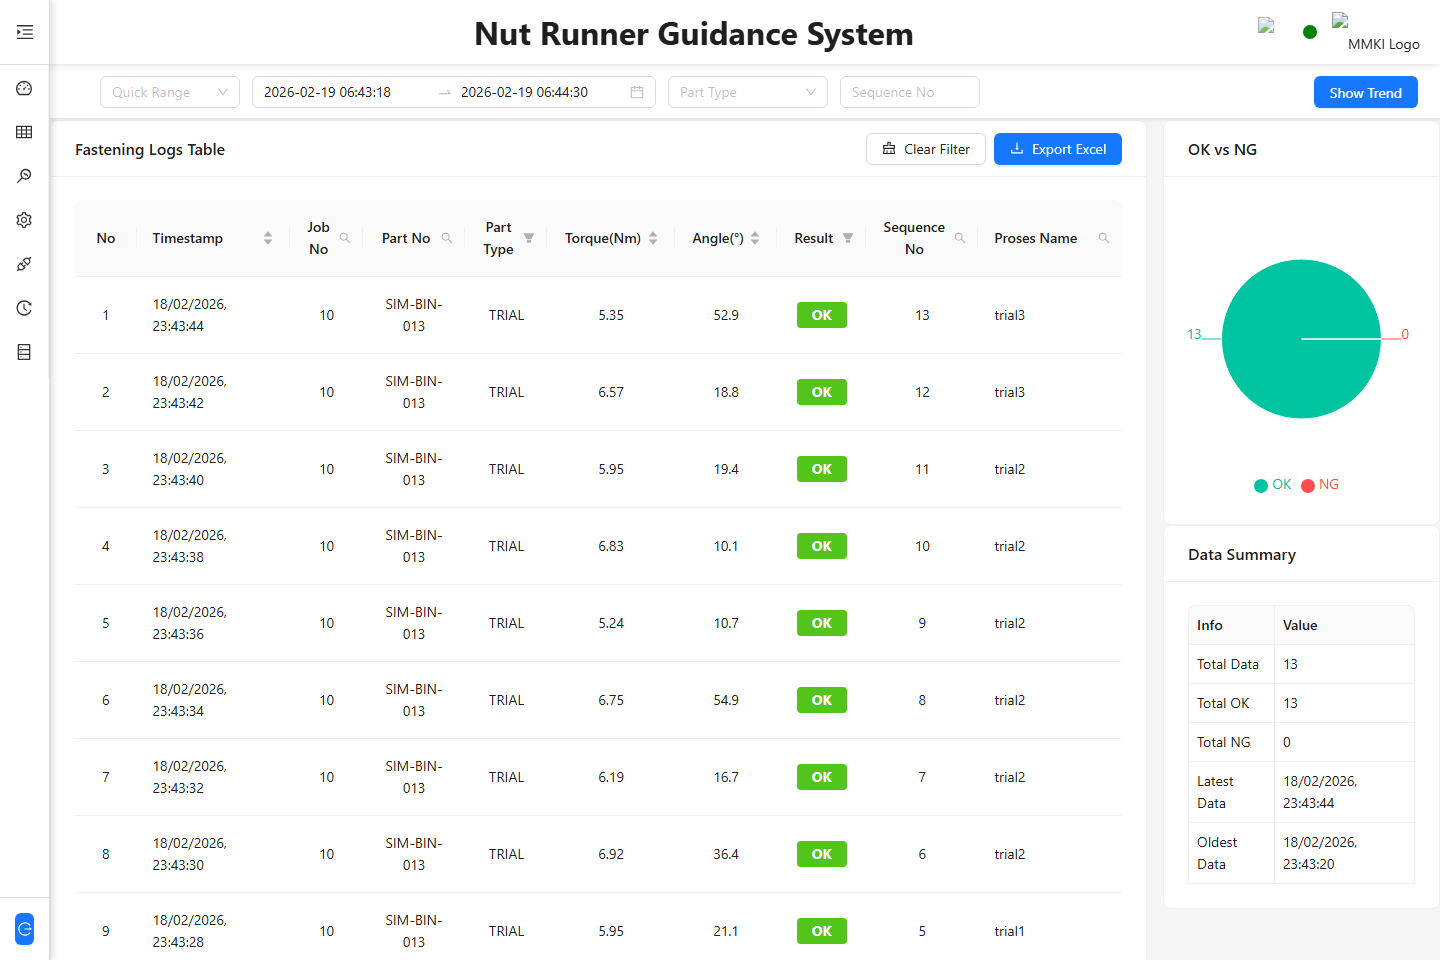Expand the sidebar menu toggle icon
This screenshot has width=1440, height=960.
pyautogui.click(x=25, y=32)
